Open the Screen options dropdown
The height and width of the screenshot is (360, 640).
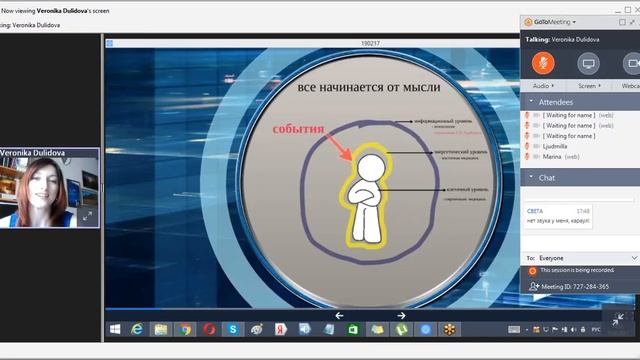click(589, 86)
